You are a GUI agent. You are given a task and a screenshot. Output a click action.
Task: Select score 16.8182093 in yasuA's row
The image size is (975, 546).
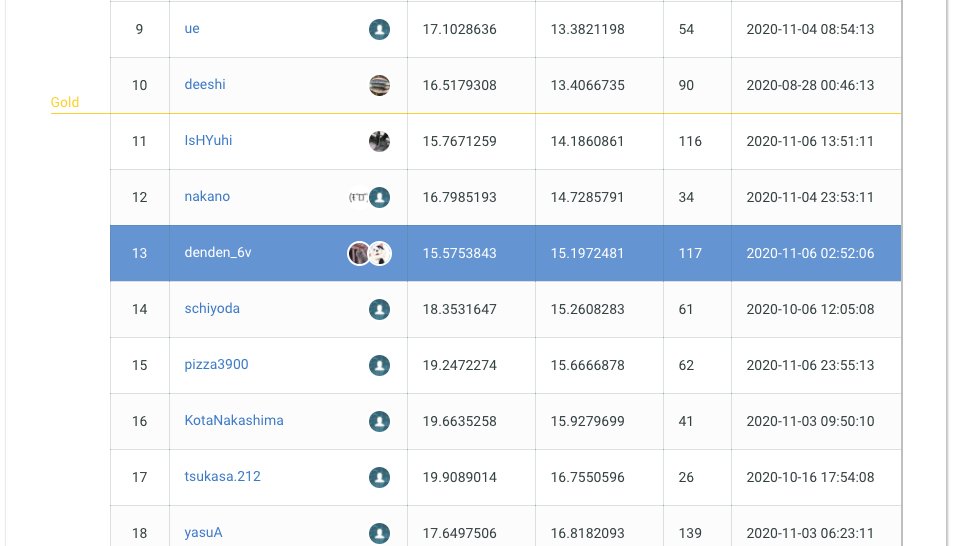pyautogui.click(x=588, y=533)
